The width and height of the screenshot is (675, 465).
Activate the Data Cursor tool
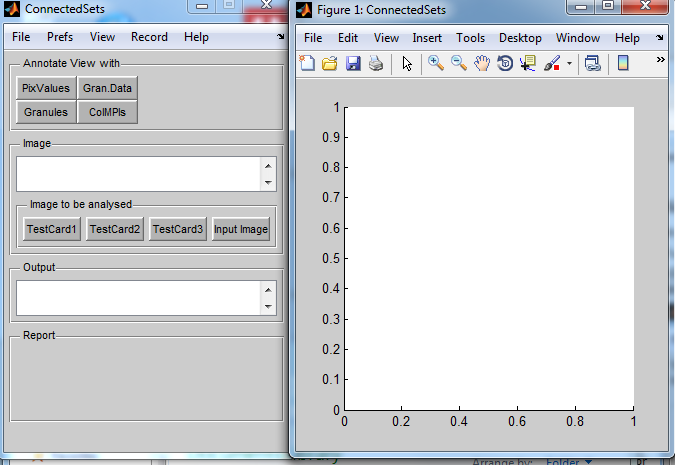click(x=527, y=64)
